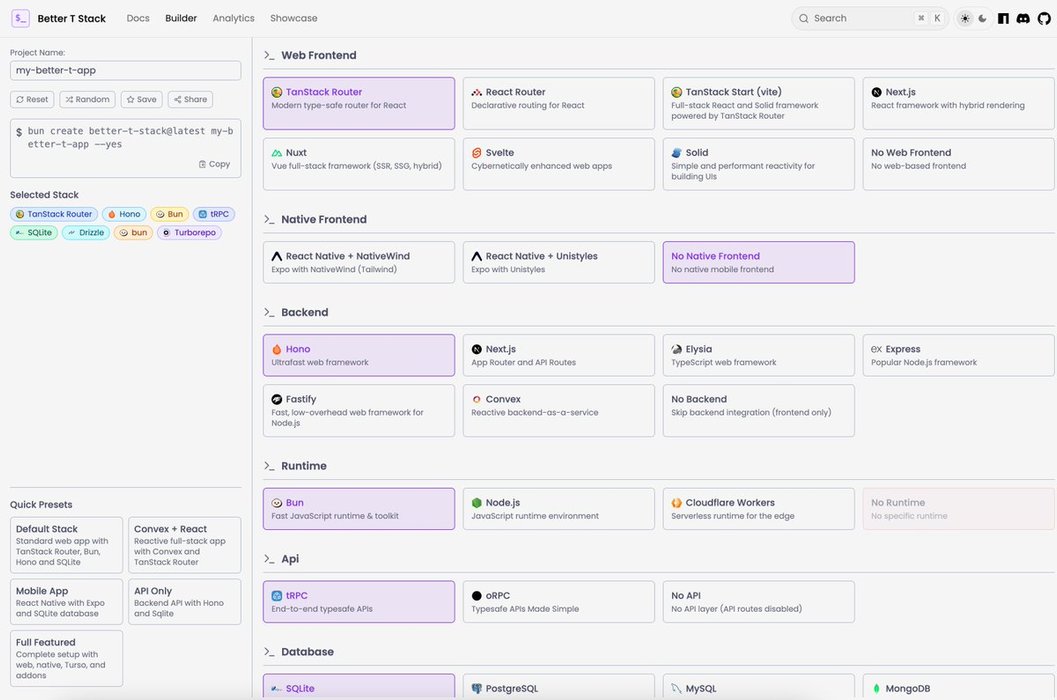
Task: Click the Better T Stack logo icon
Action: [20, 18]
